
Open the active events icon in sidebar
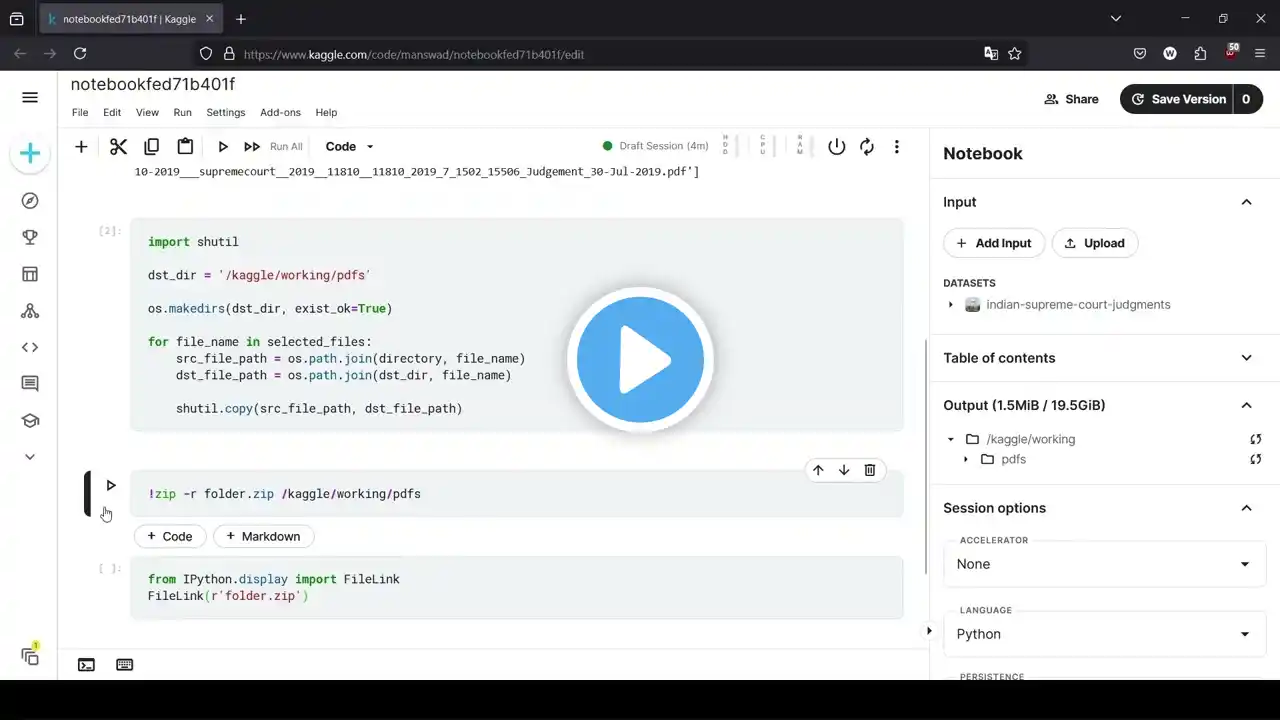(x=30, y=656)
